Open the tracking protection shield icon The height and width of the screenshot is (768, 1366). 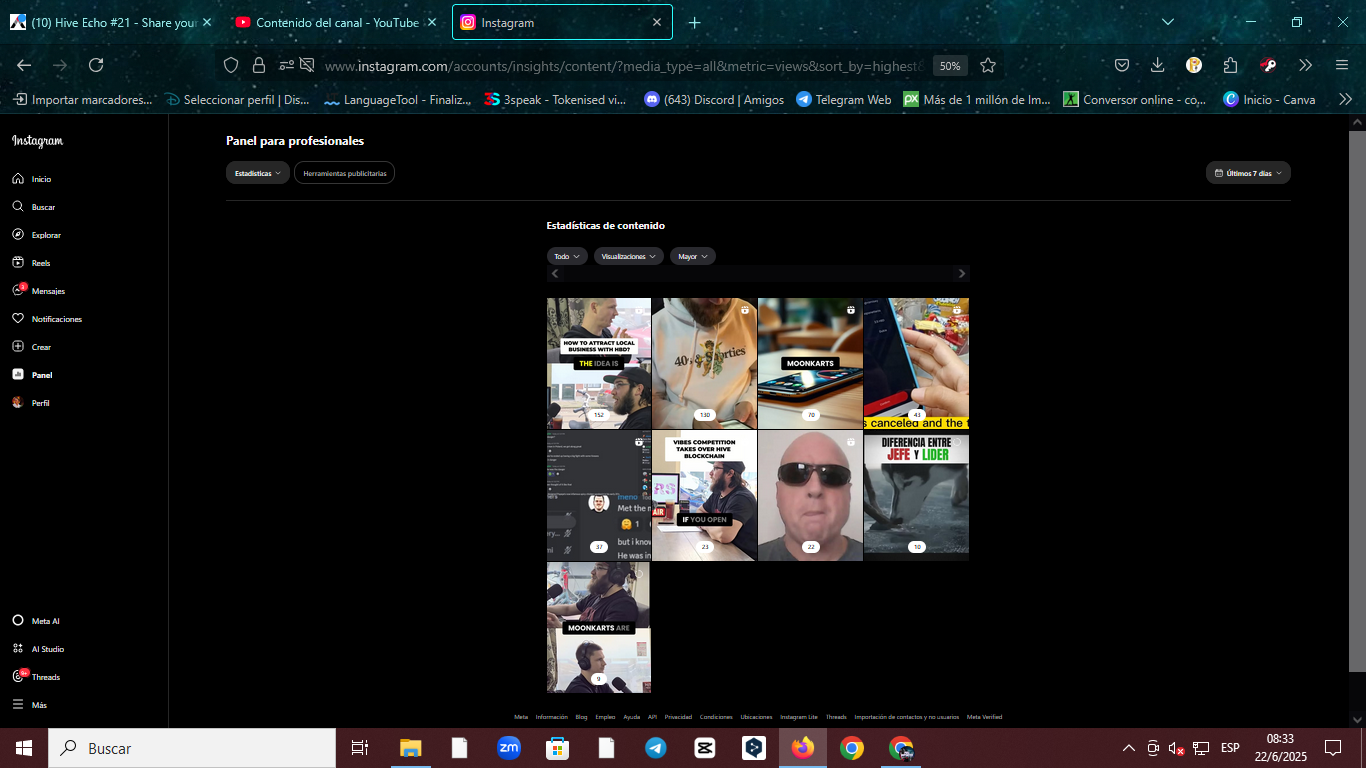(231, 65)
